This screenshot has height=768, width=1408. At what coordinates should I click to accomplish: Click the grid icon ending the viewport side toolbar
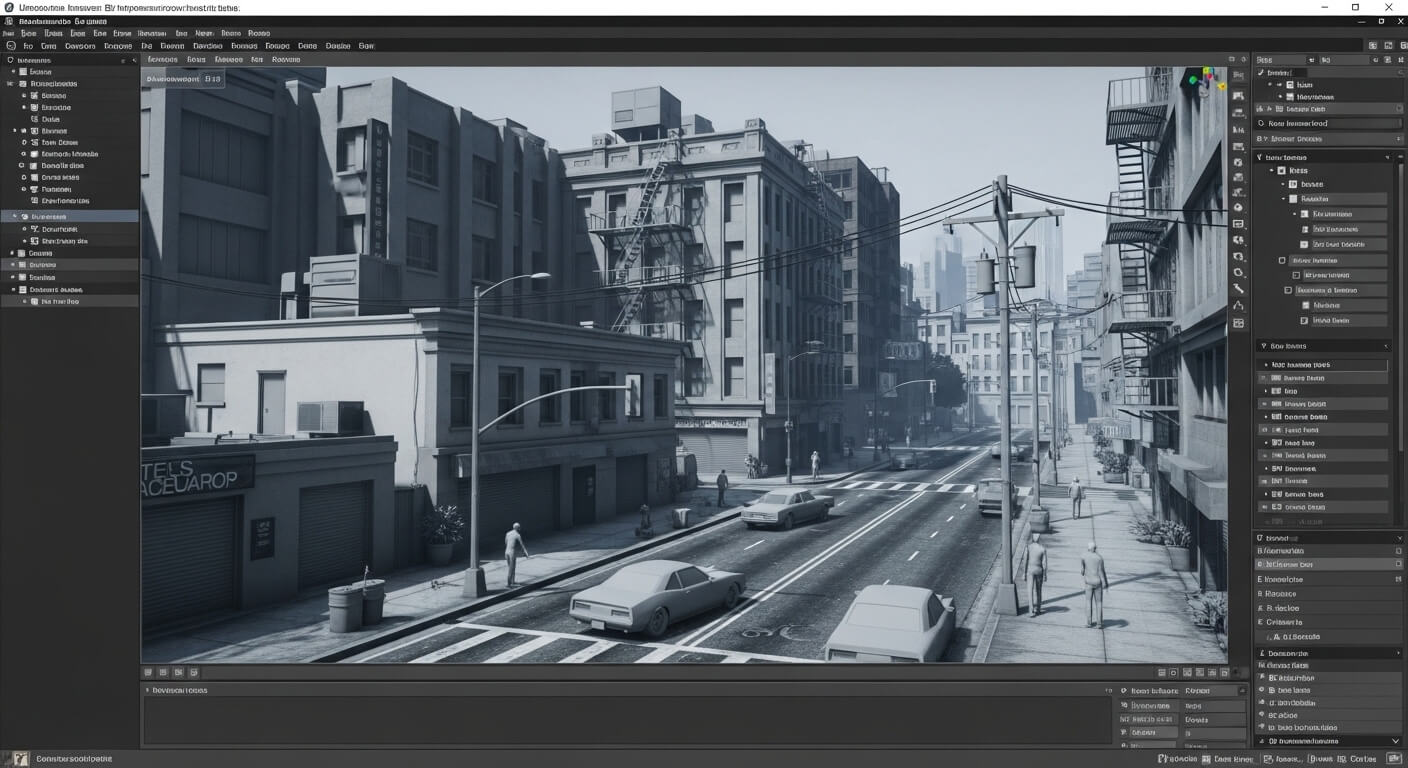point(1239,323)
